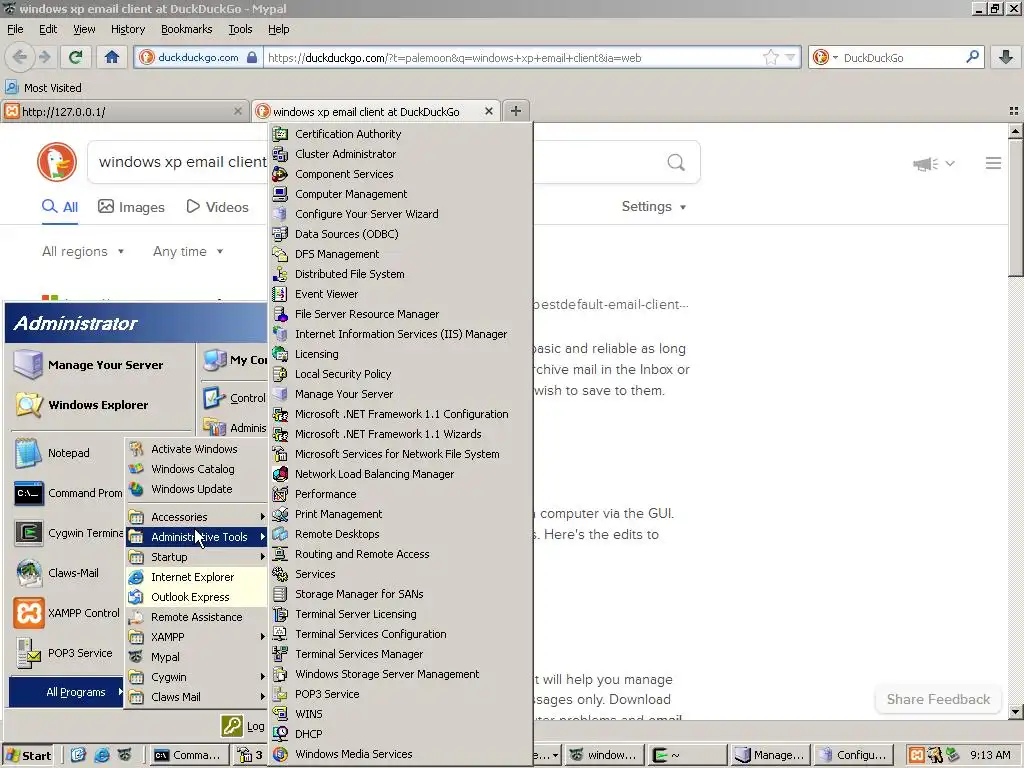Open Performance monitor entry

click(401, 494)
